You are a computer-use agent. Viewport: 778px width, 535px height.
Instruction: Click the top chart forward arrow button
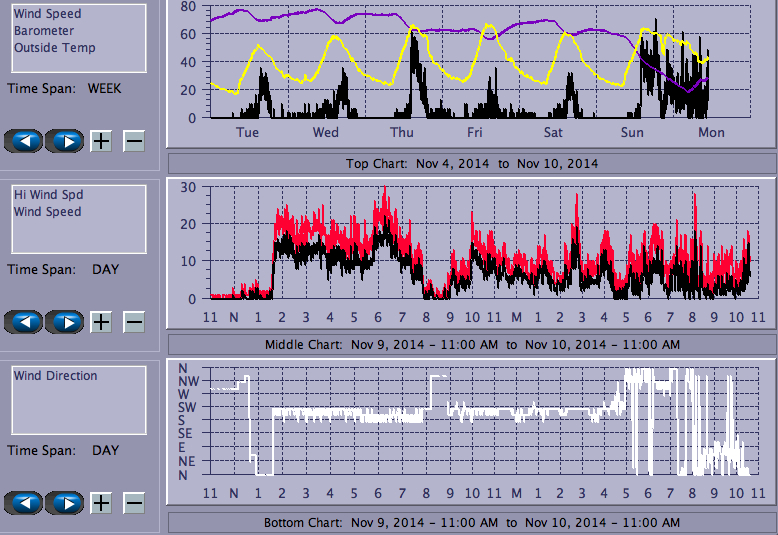66,141
